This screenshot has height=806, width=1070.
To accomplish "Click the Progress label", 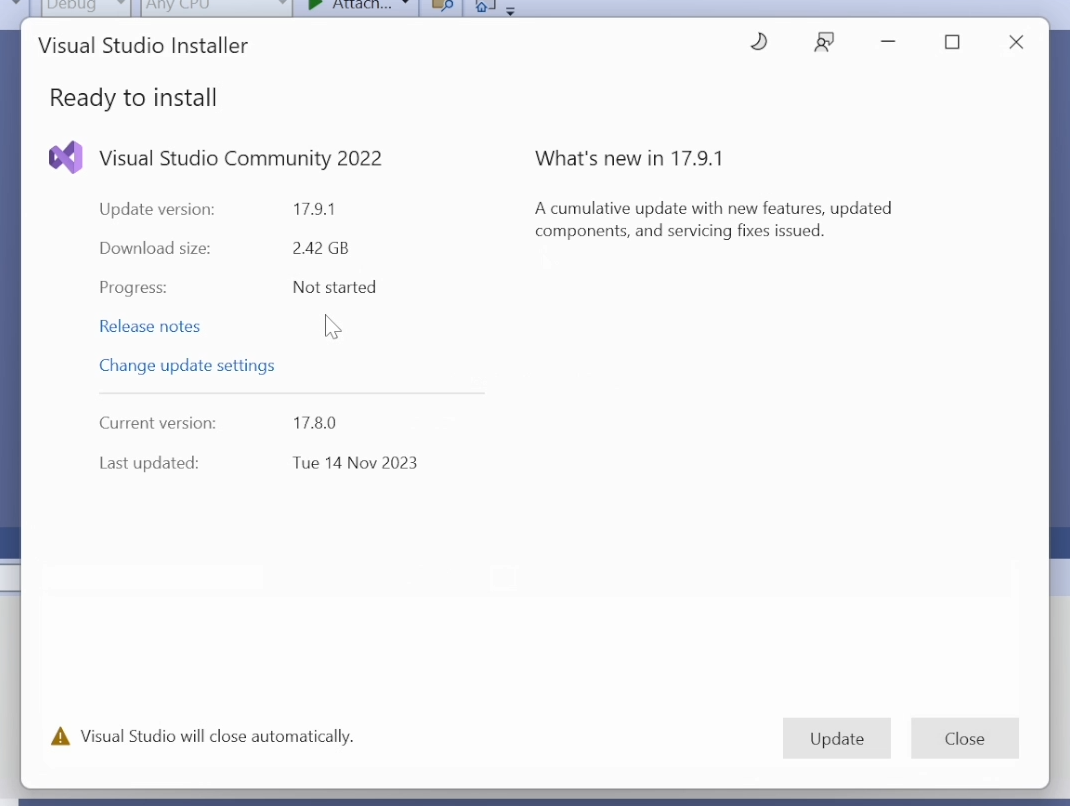I will (132, 287).
